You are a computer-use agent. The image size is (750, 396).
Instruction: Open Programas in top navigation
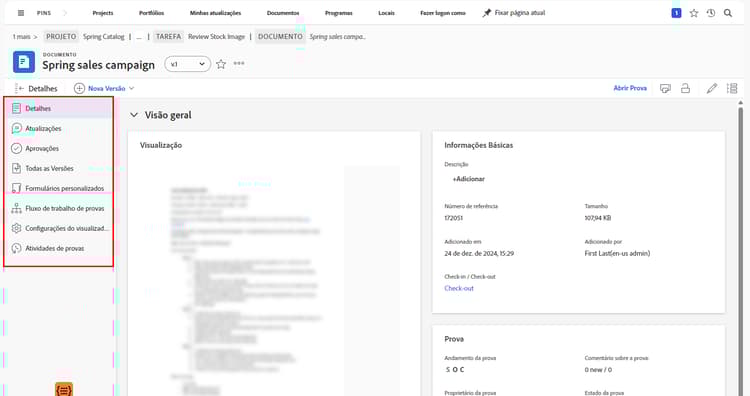[339, 13]
